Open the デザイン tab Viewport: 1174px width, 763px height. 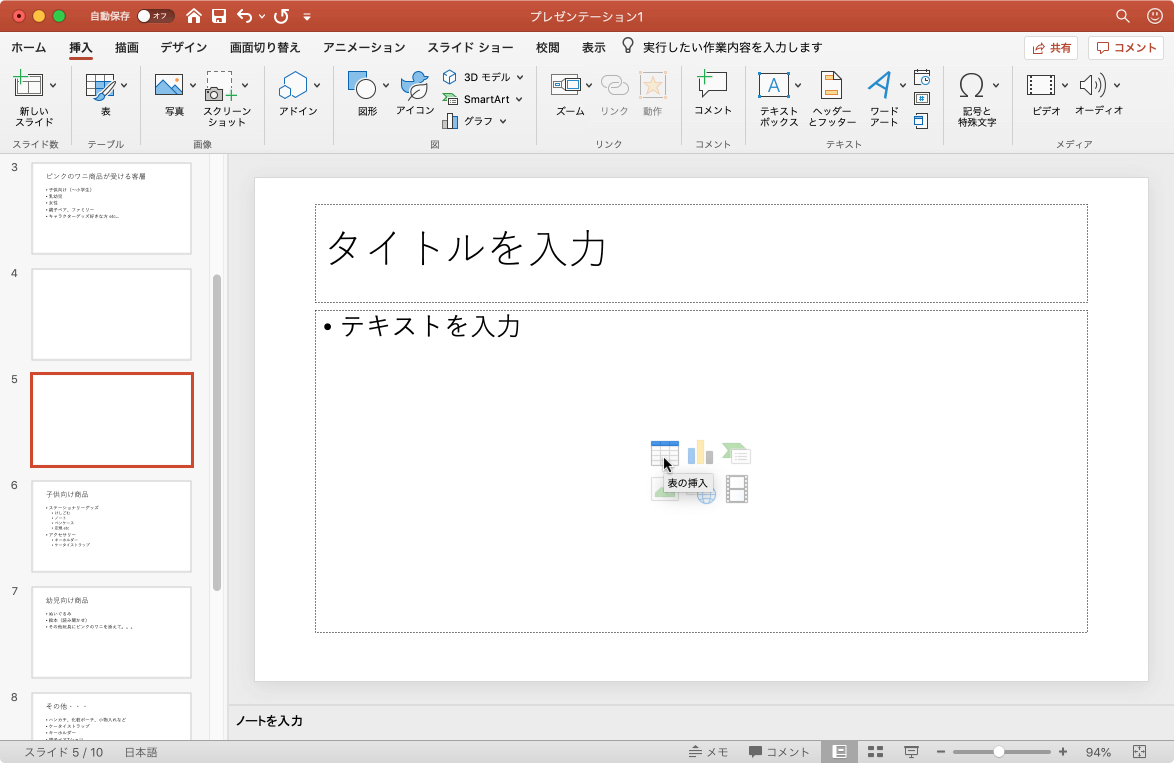[x=183, y=47]
